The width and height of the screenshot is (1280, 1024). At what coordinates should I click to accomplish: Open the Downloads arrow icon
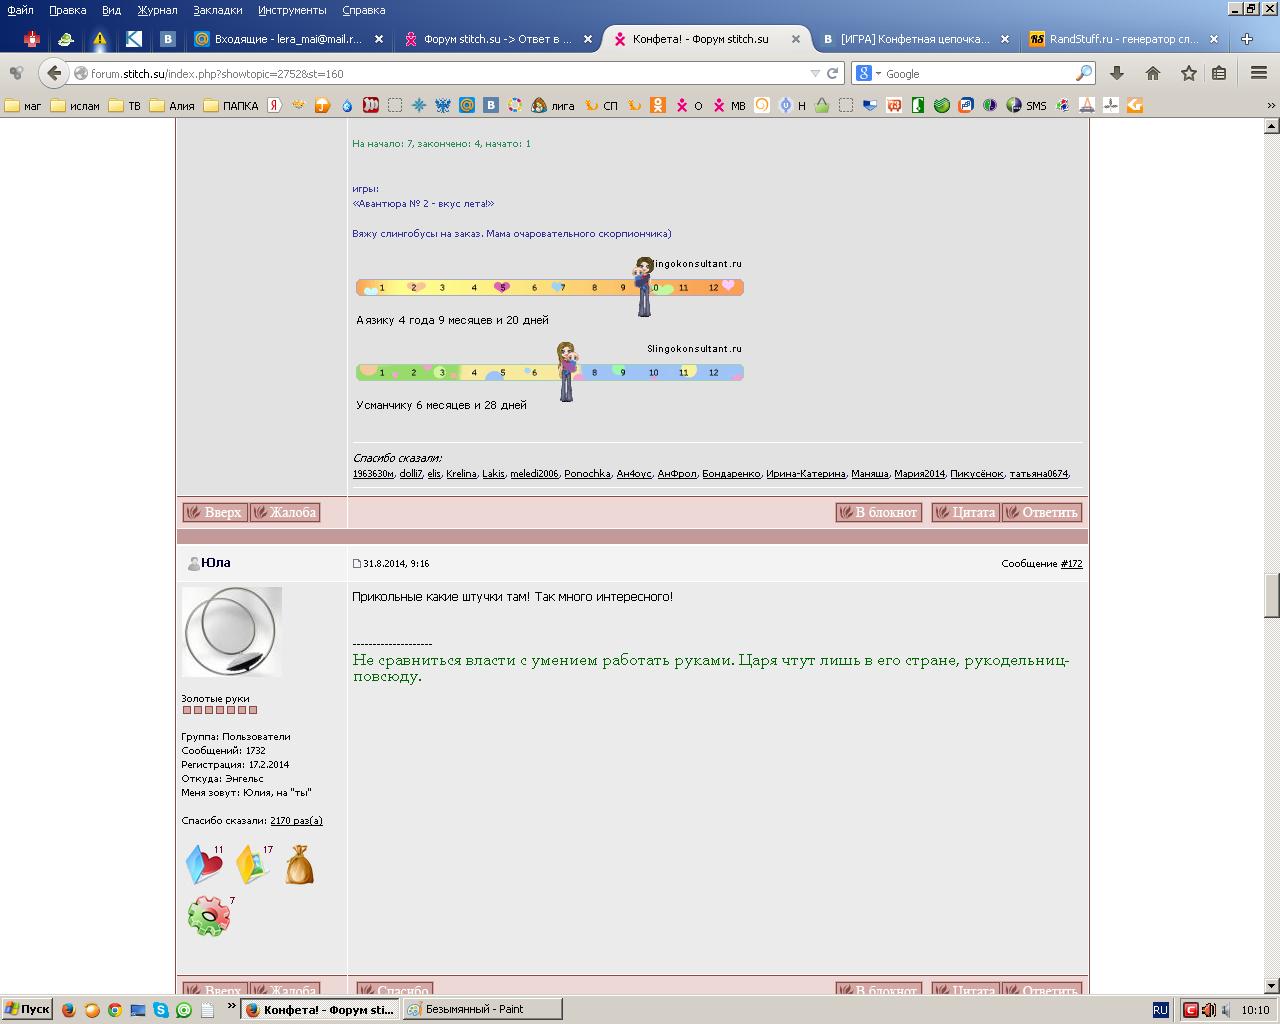pyautogui.click(x=1117, y=73)
